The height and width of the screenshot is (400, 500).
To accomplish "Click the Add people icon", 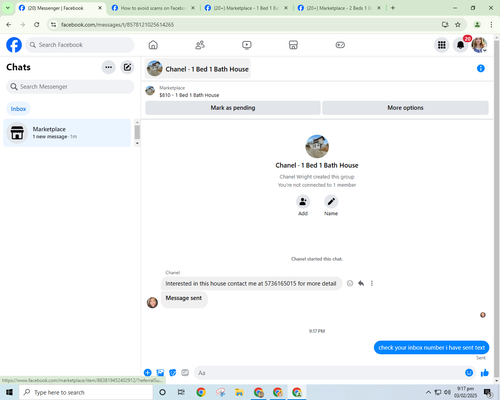I will click(x=303, y=202).
